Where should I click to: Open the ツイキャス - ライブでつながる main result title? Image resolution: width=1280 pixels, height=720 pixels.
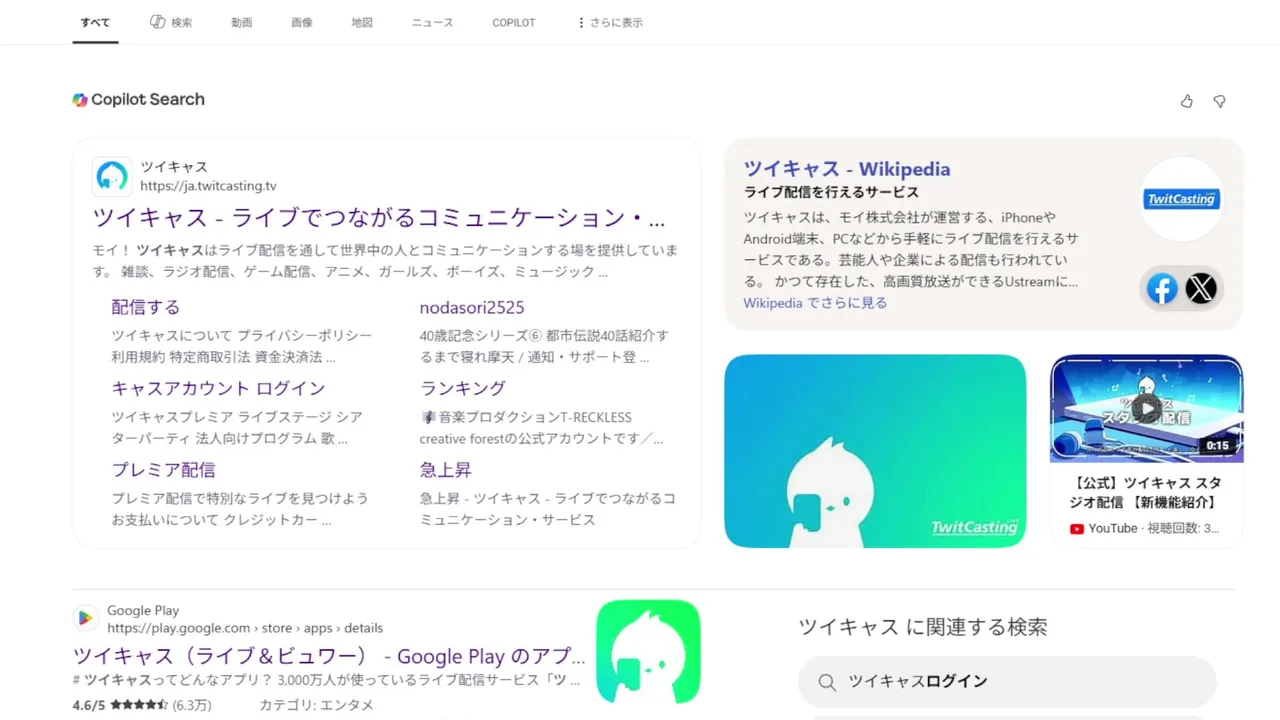pos(379,218)
